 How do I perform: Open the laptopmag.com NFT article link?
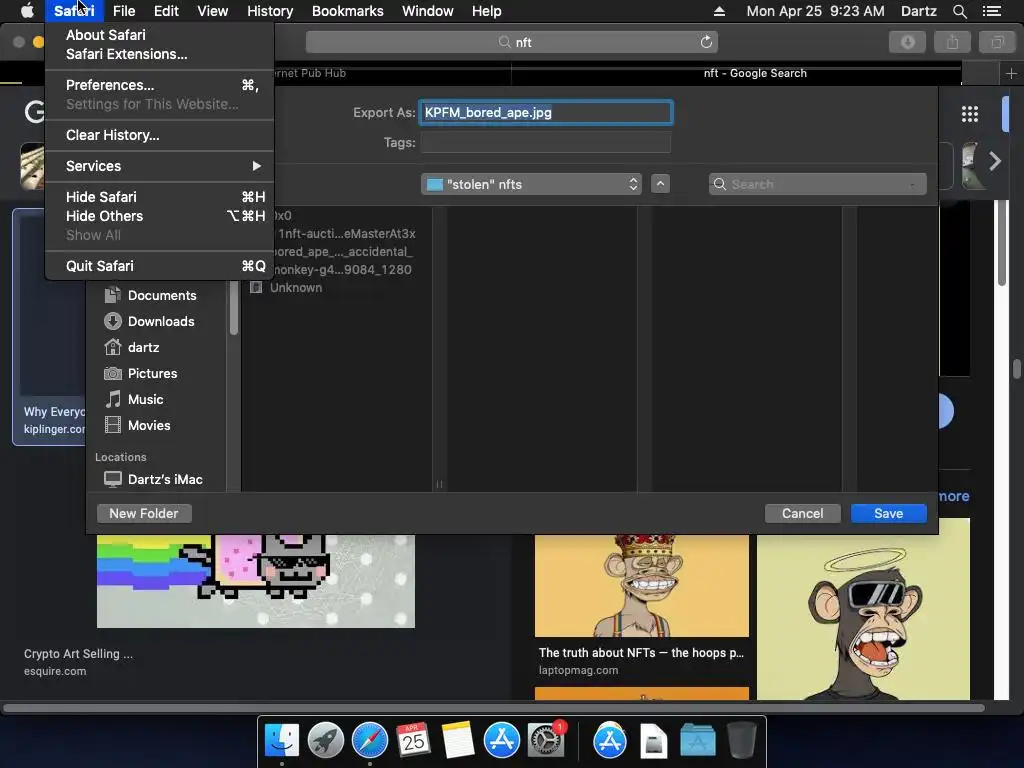(x=641, y=653)
